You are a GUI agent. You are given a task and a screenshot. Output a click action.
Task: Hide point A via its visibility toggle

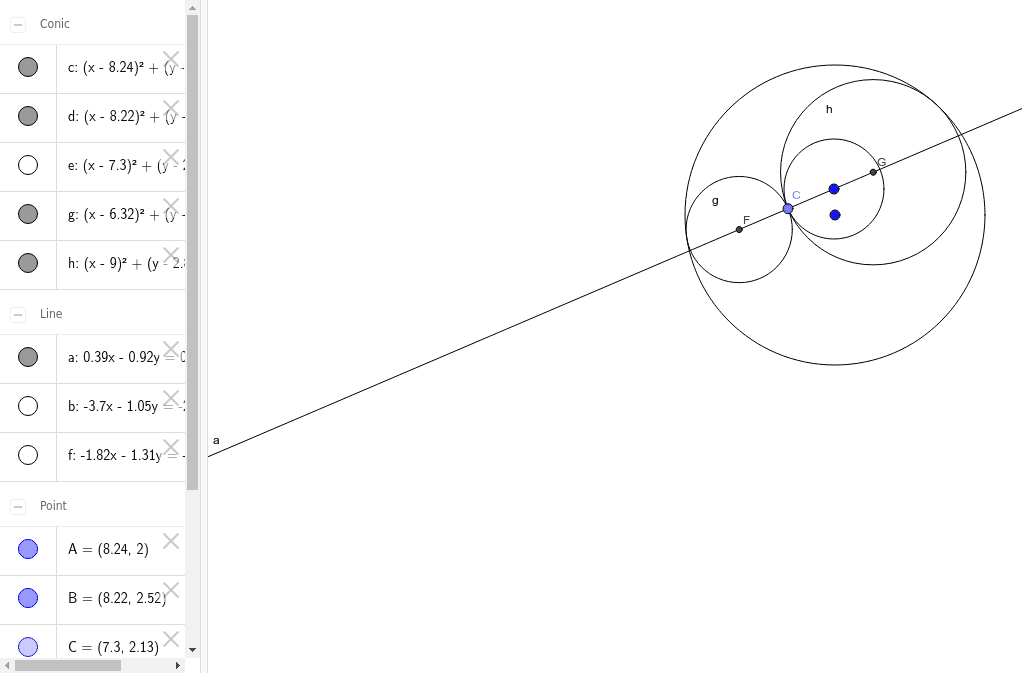(28, 548)
